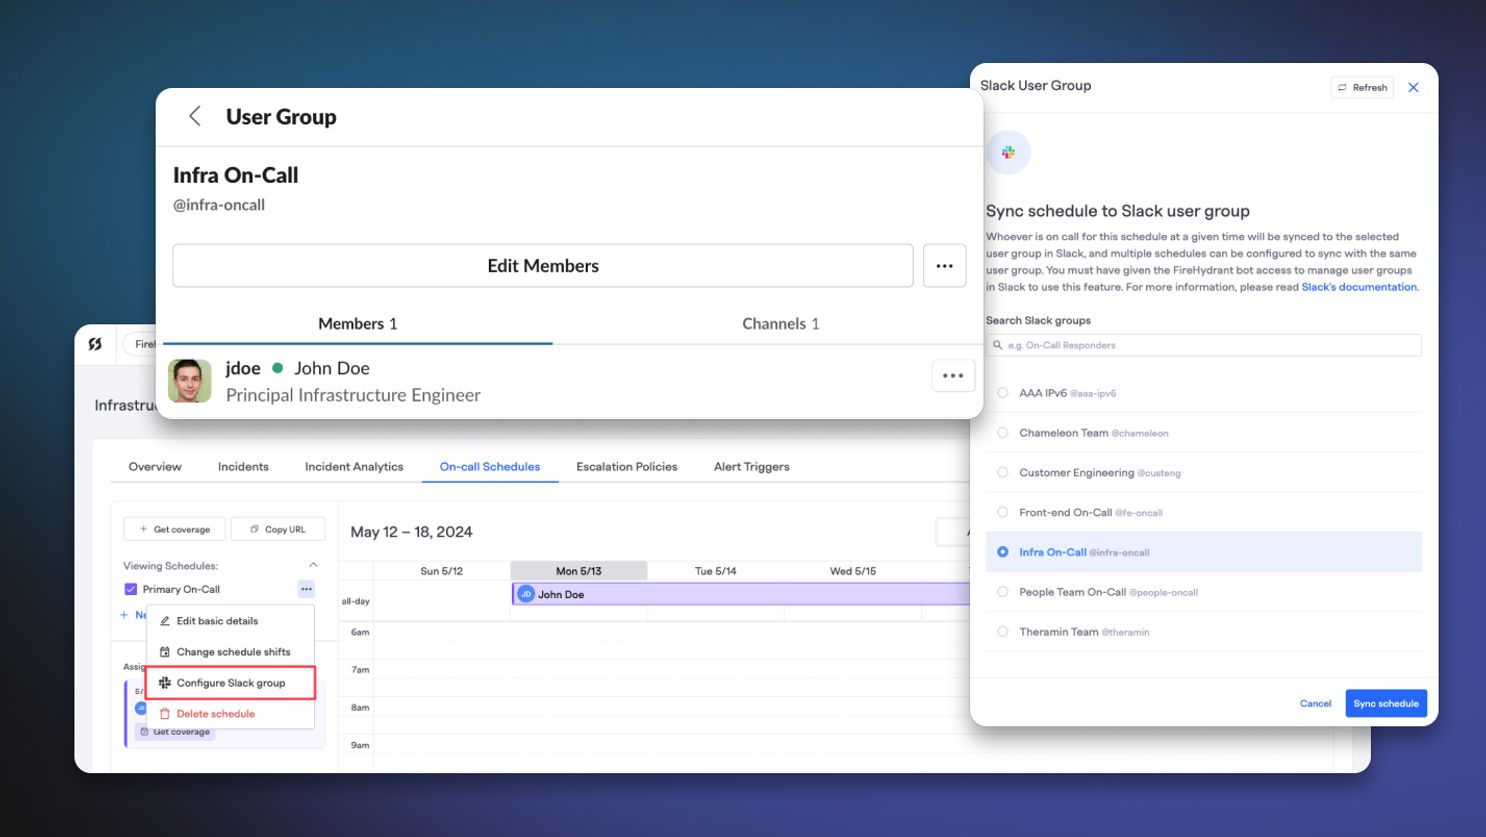Open the Incidents tab

[x=243, y=467]
